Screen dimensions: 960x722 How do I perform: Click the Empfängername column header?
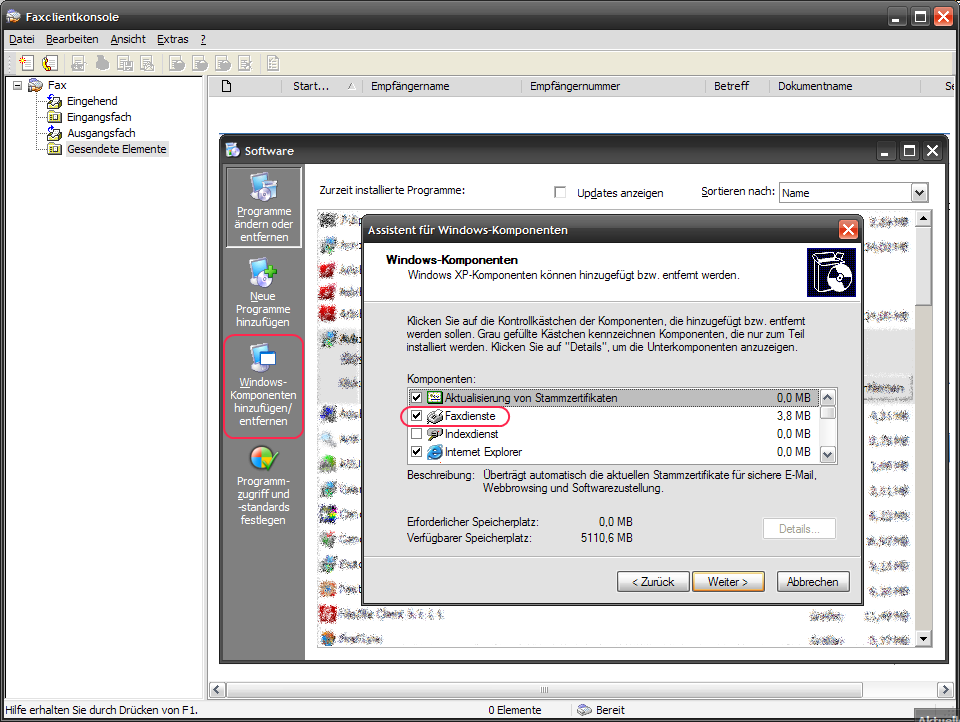point(441,86)
